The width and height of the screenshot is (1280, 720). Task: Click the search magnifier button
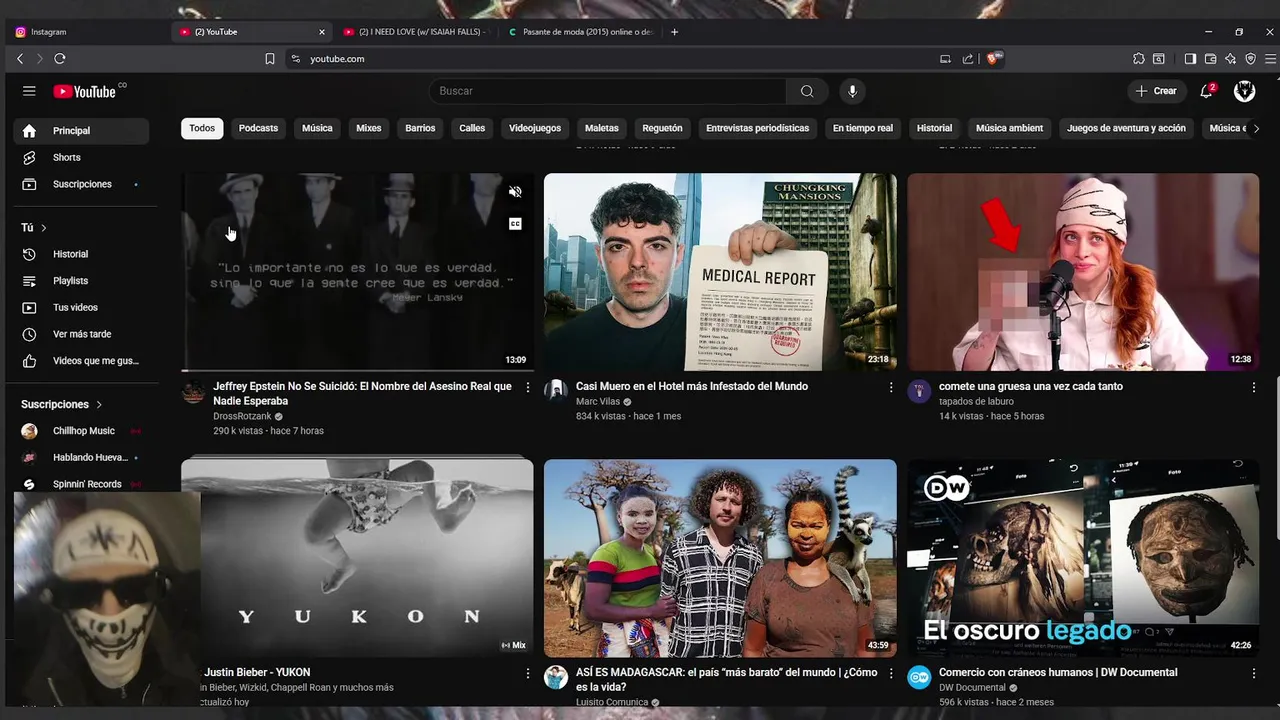pos(807,91)
